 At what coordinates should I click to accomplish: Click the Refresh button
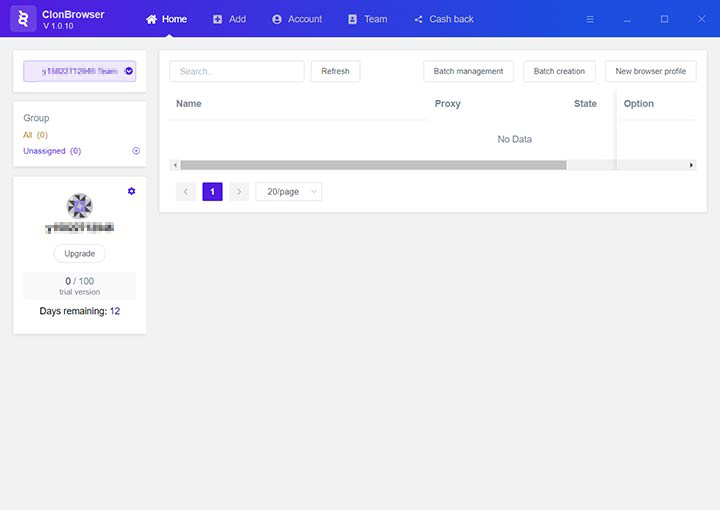(335, 71)
